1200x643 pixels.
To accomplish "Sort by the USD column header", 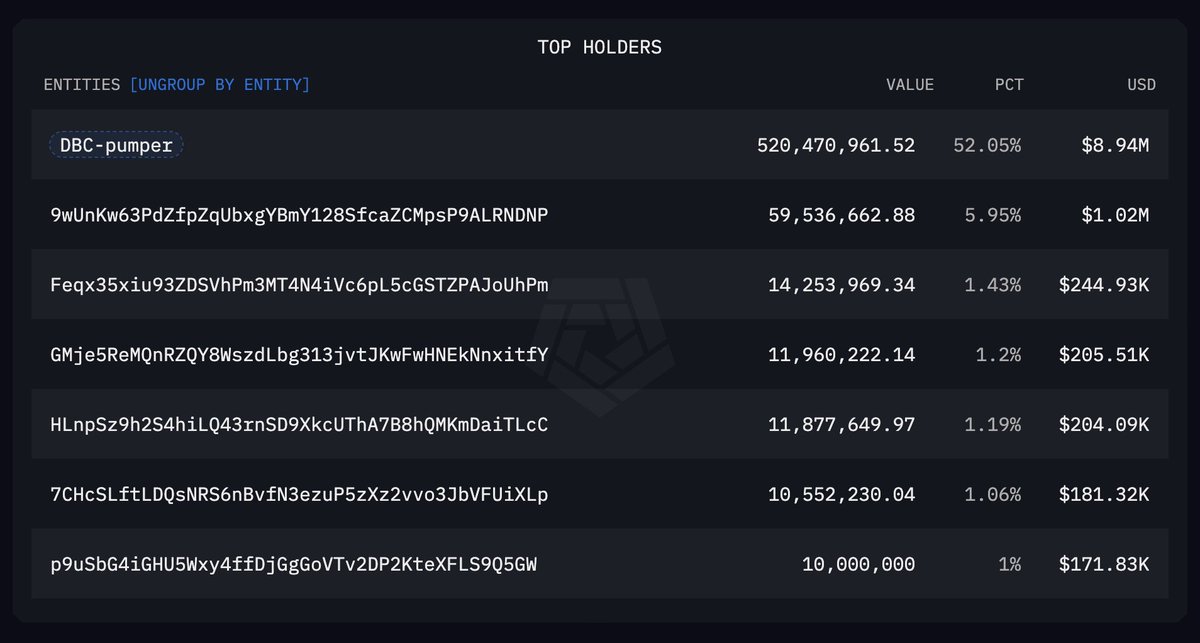I will click(x=1141, y=85).
